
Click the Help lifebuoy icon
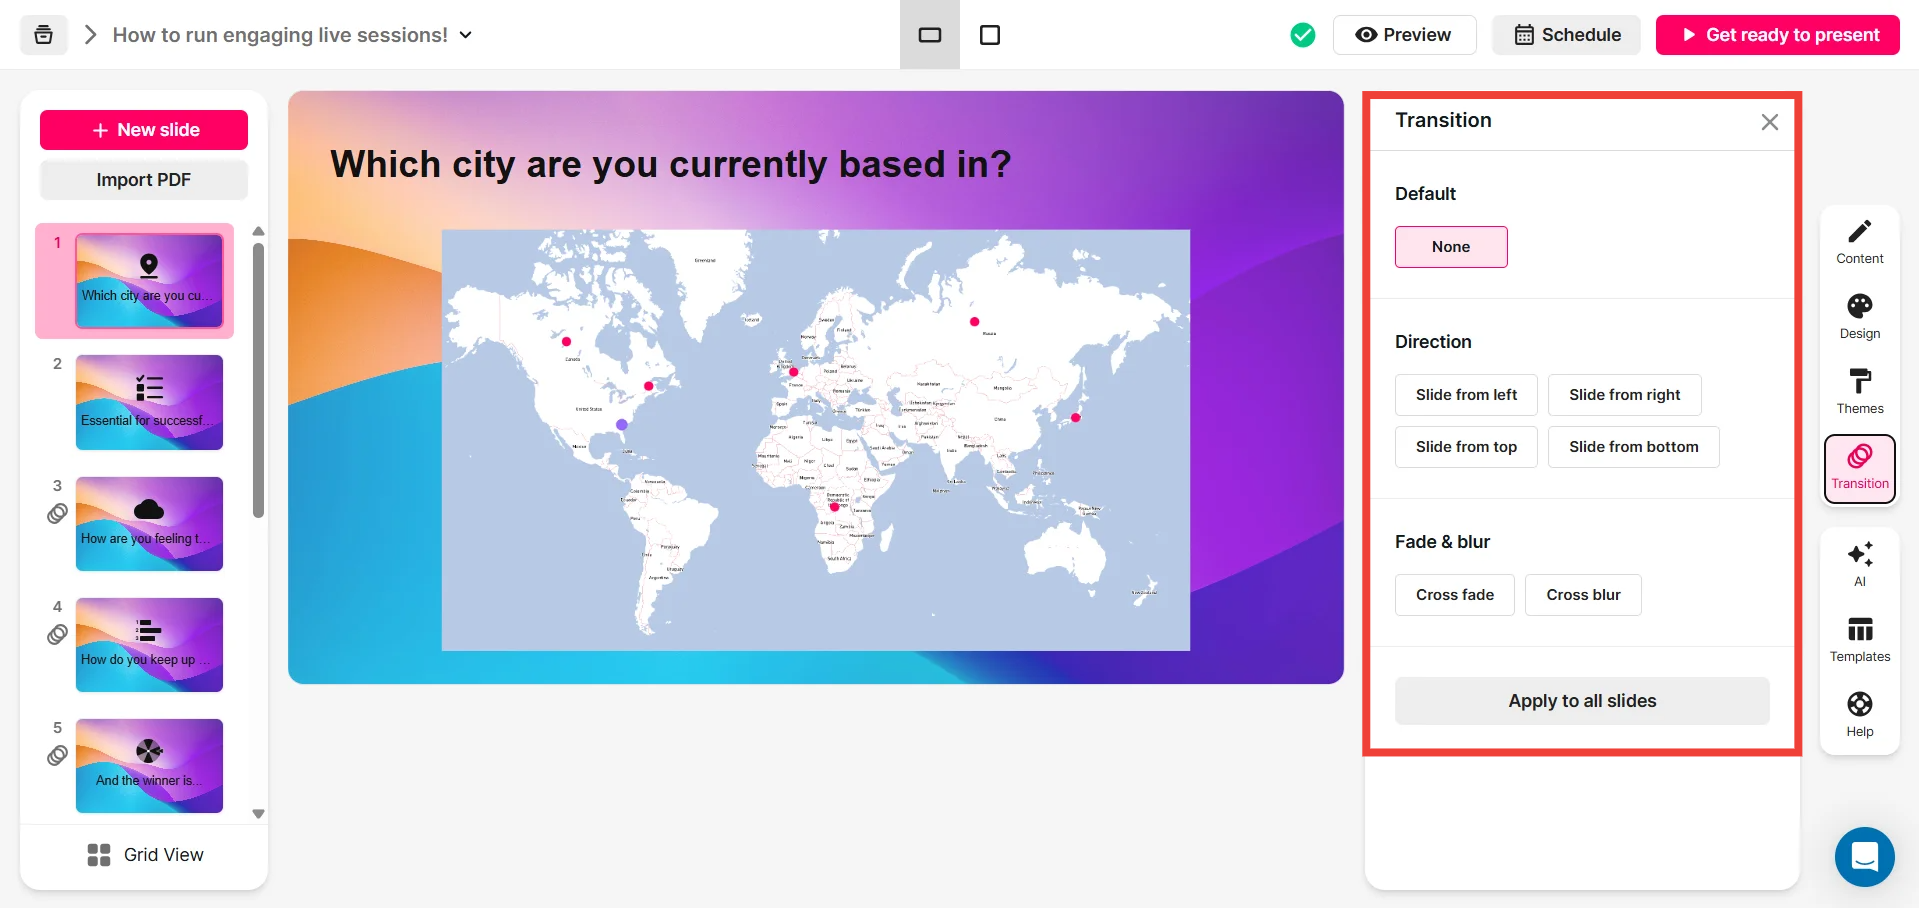tap(1859, 715)
